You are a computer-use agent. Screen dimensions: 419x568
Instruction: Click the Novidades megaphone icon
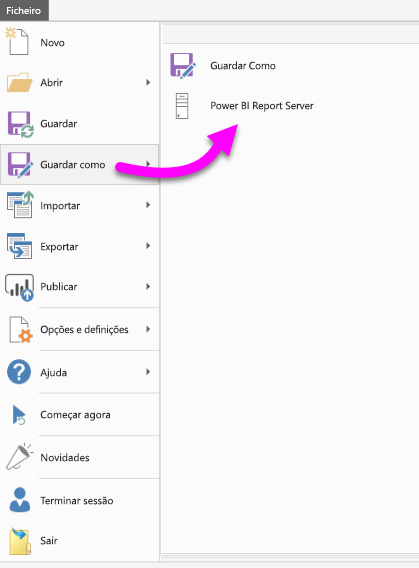(19, 456)
